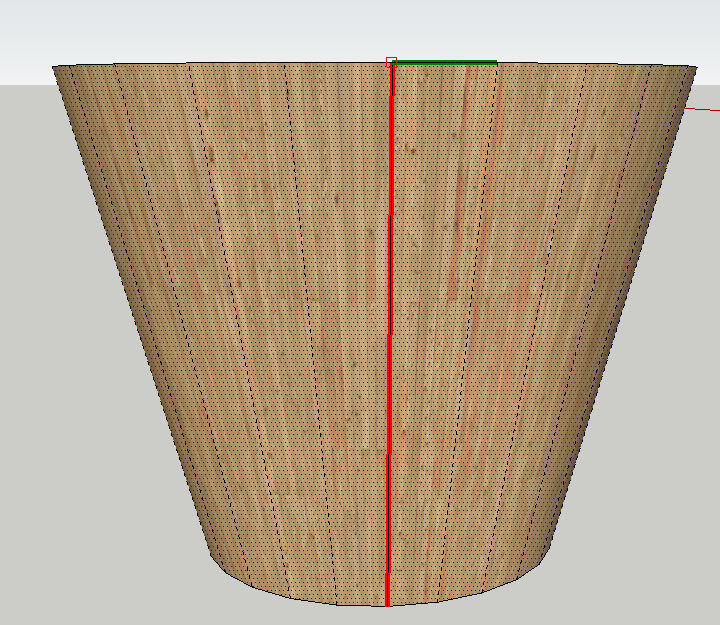Viewport: 720px width, 625px height.
Task: Click the top left corner of the wooden shape
Action: [x=54, y=67]
